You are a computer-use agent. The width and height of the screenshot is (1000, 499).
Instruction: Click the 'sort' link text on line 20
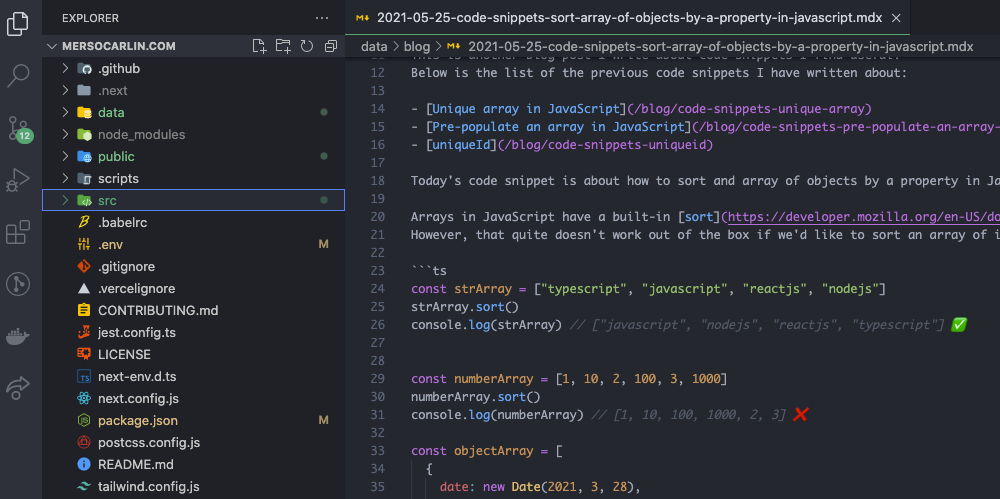(701, 217)
